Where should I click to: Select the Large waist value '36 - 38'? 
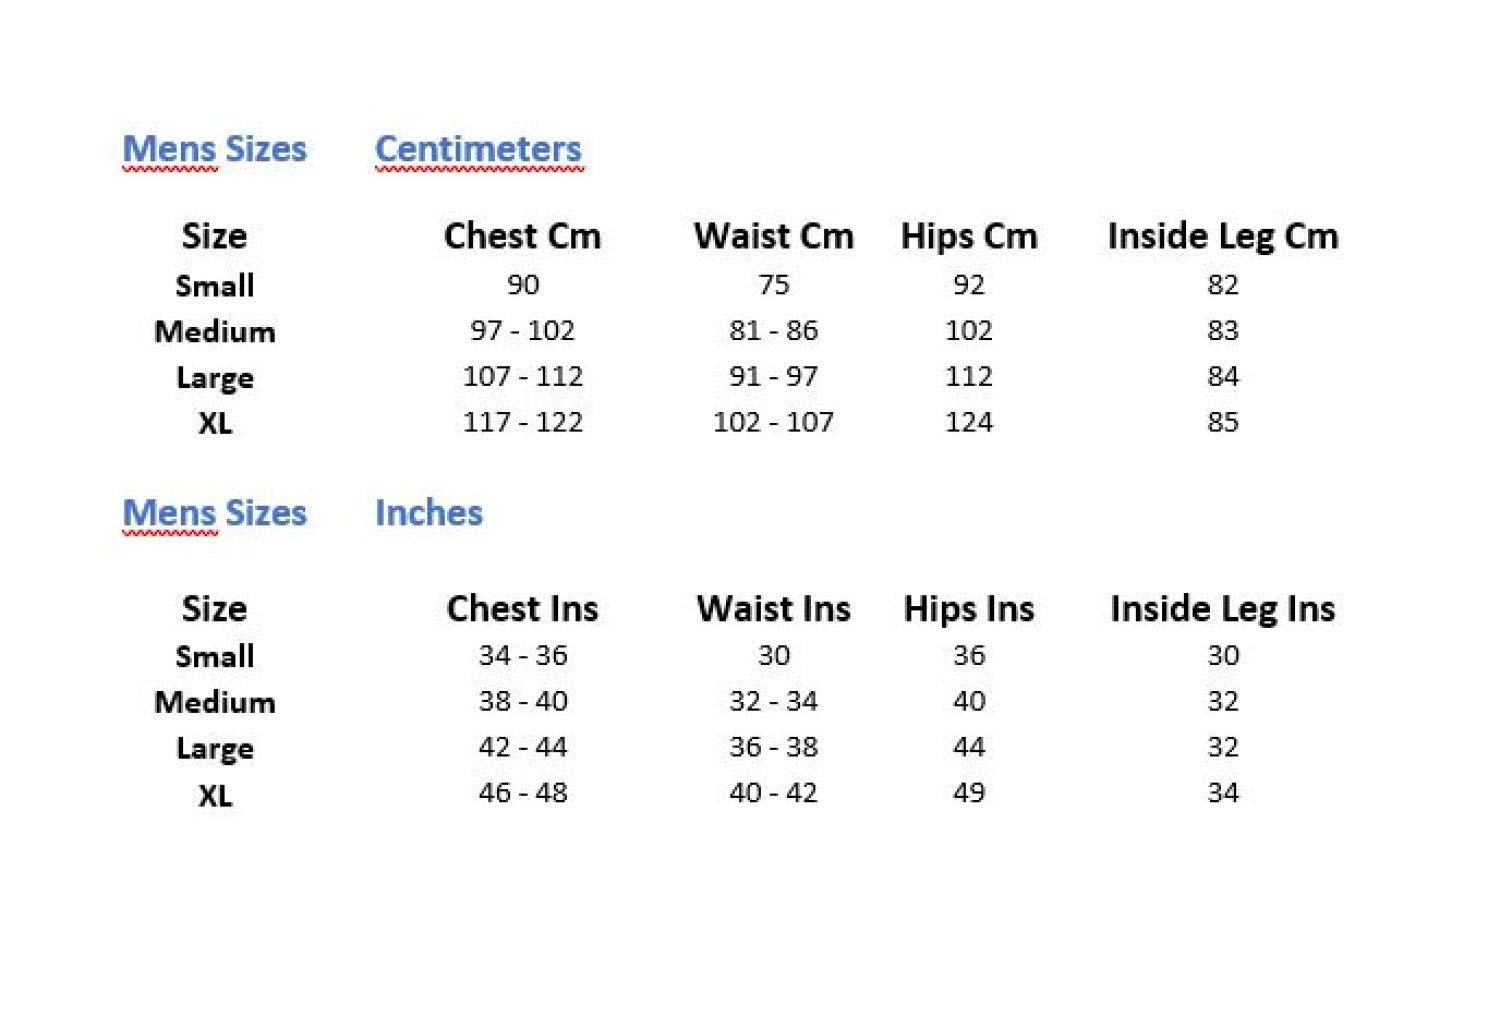pos(773,747)
